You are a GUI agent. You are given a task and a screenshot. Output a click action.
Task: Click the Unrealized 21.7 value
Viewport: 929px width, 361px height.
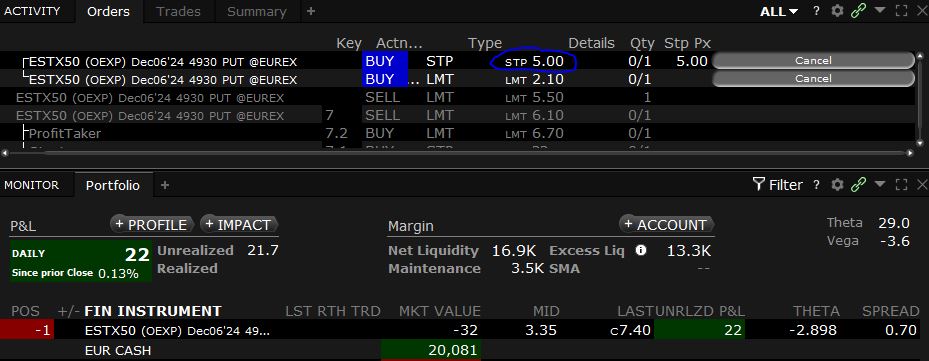(x=262, y=250)
